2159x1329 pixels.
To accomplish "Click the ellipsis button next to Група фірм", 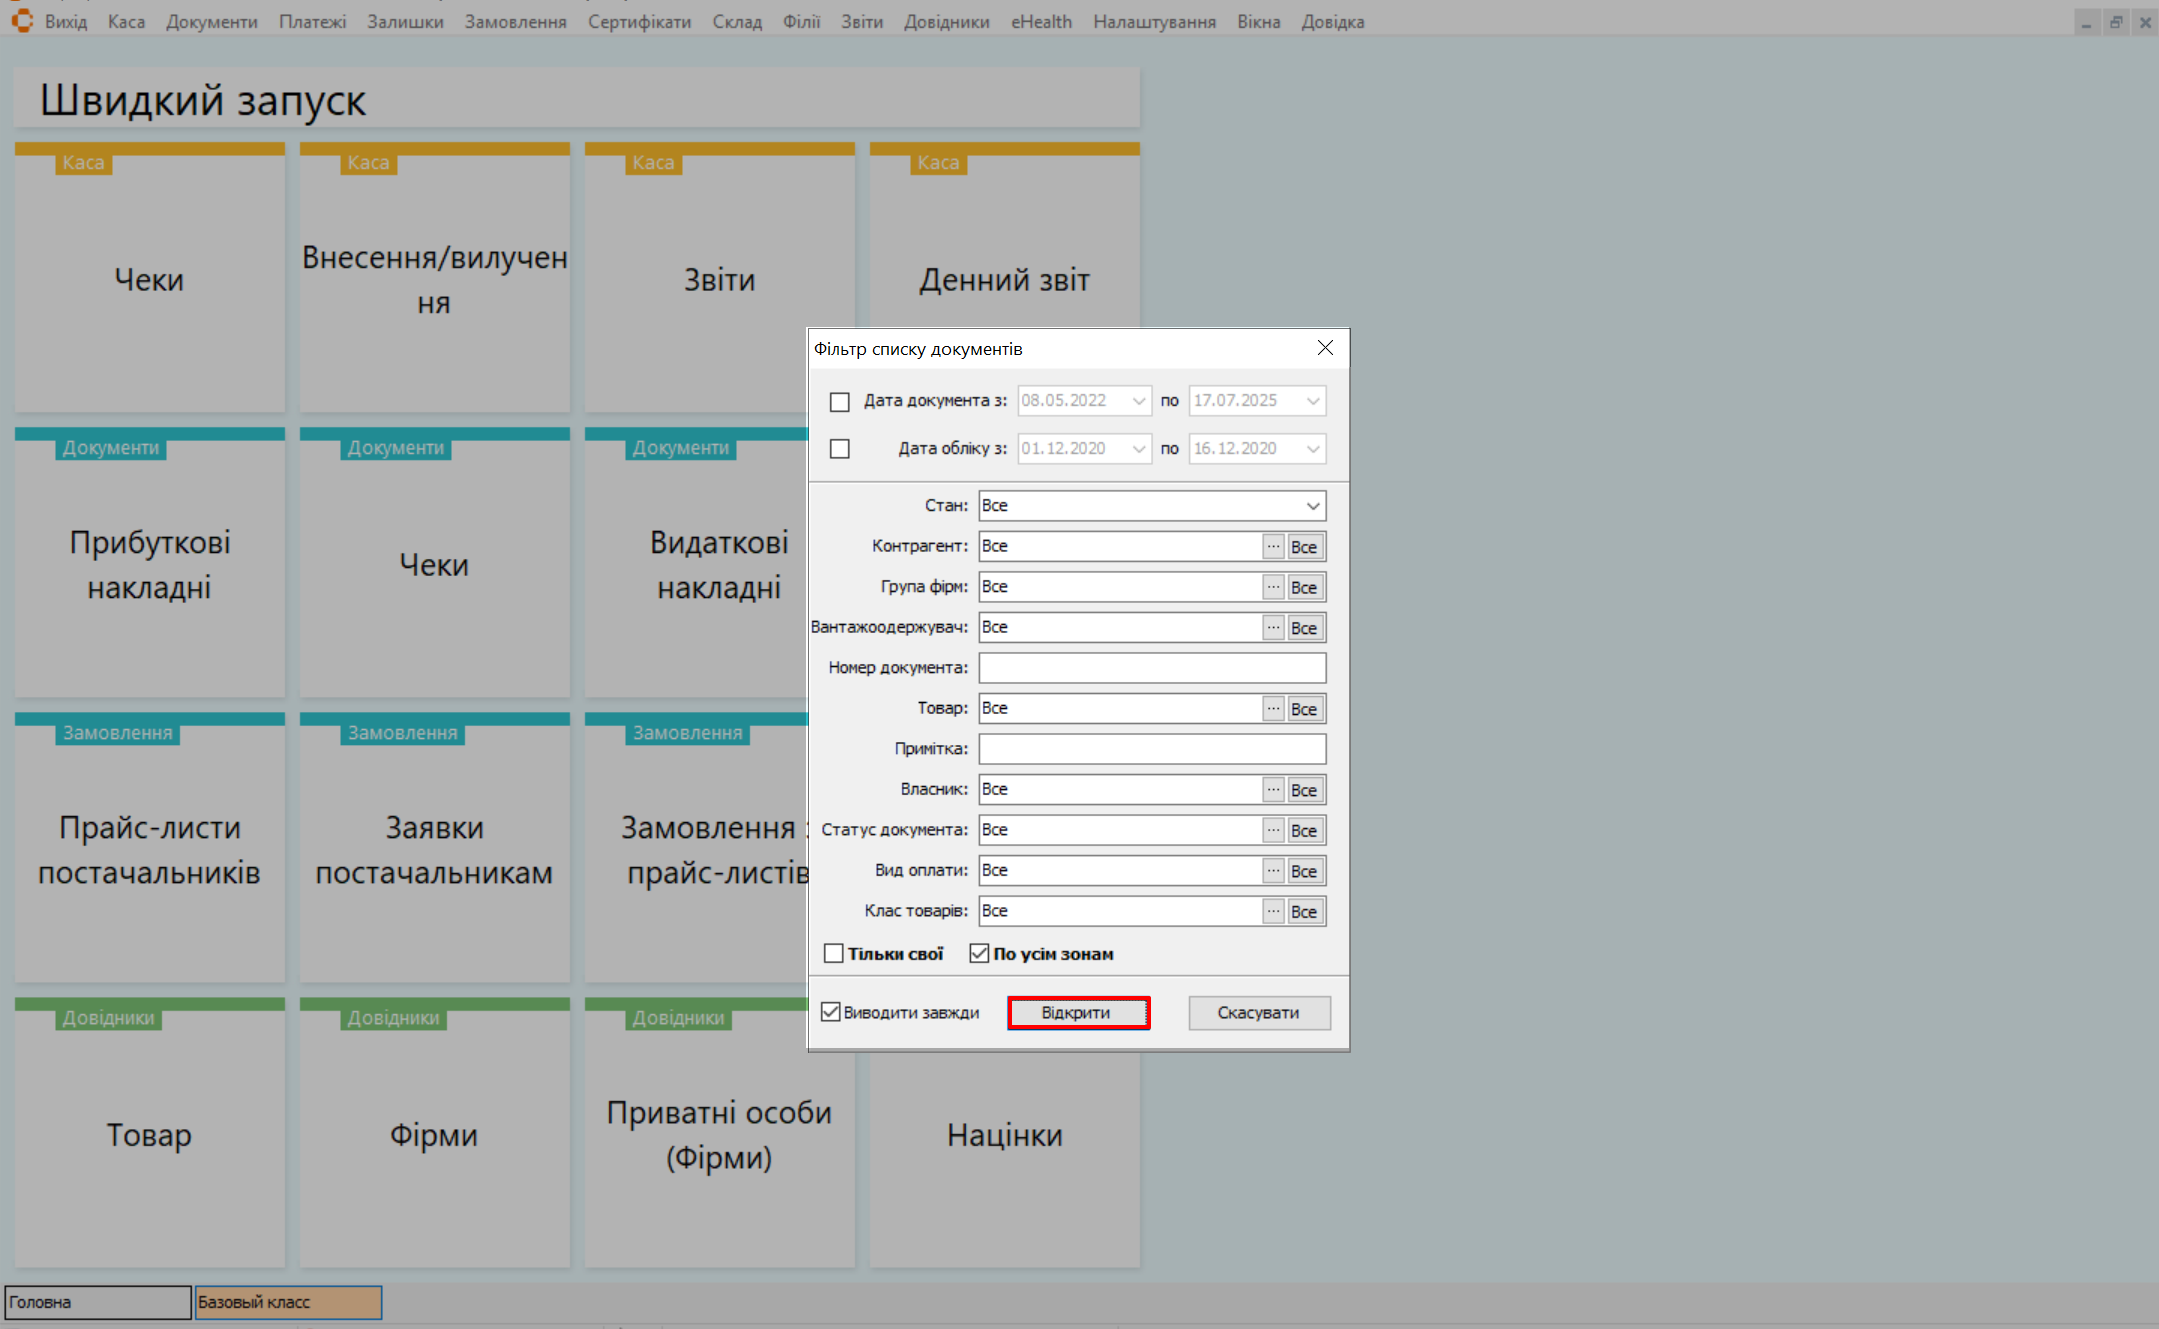I will [x=1272, y=587].
